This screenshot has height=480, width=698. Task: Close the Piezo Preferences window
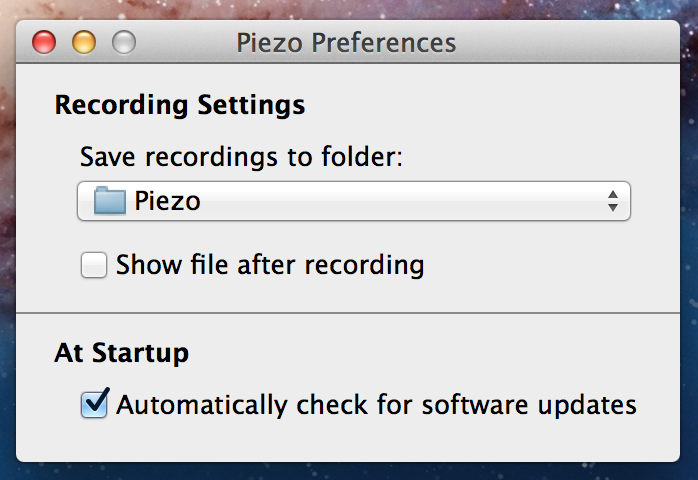[44, 42]
